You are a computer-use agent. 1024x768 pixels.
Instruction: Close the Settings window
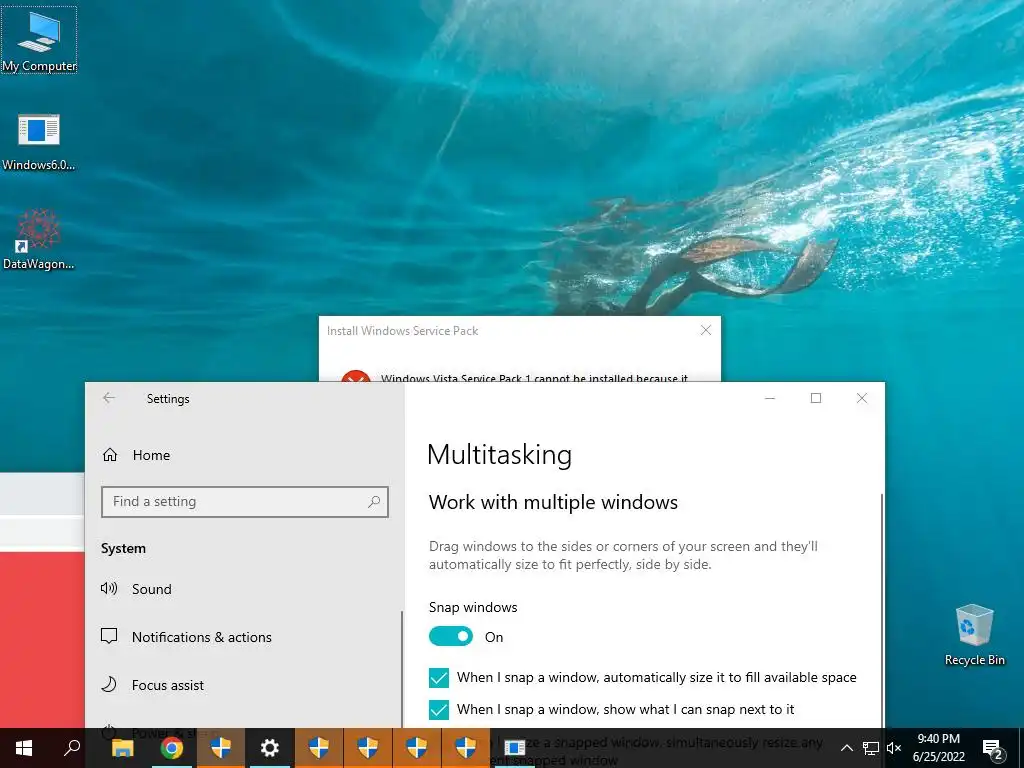(x=862, y=398)
